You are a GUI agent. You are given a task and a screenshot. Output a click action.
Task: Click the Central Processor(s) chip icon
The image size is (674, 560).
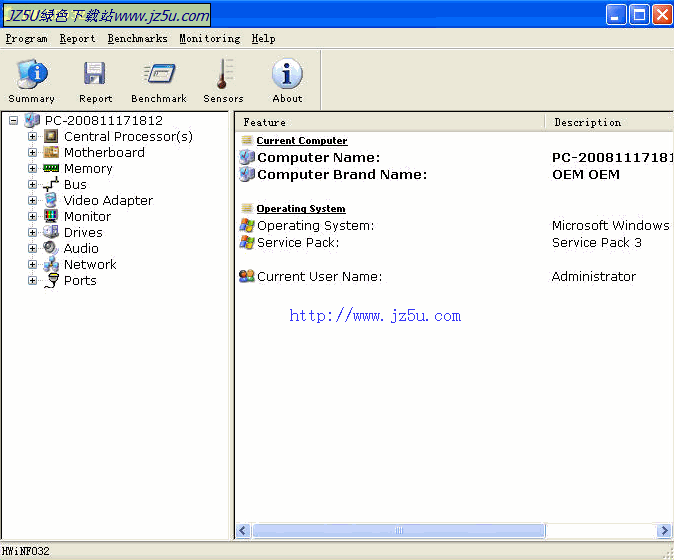(x=51, y=136)
